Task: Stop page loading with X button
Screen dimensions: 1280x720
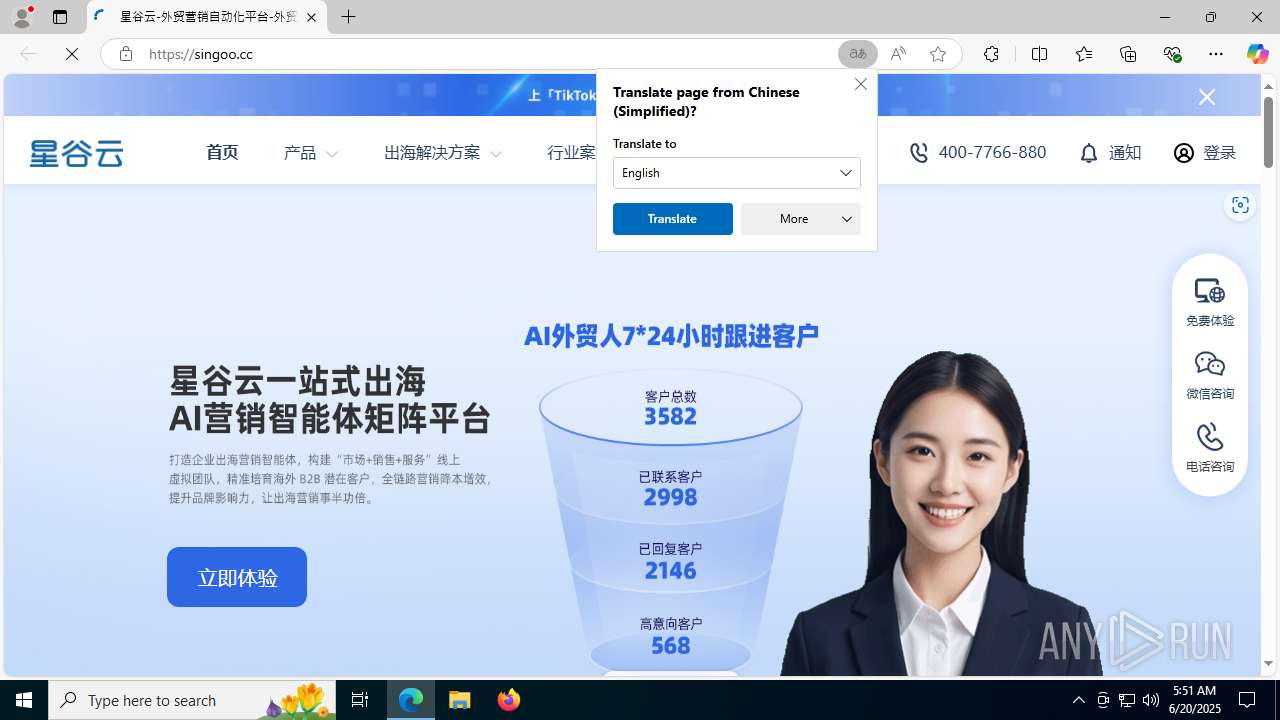Action: pyautogui.click(x=72, y=54)
